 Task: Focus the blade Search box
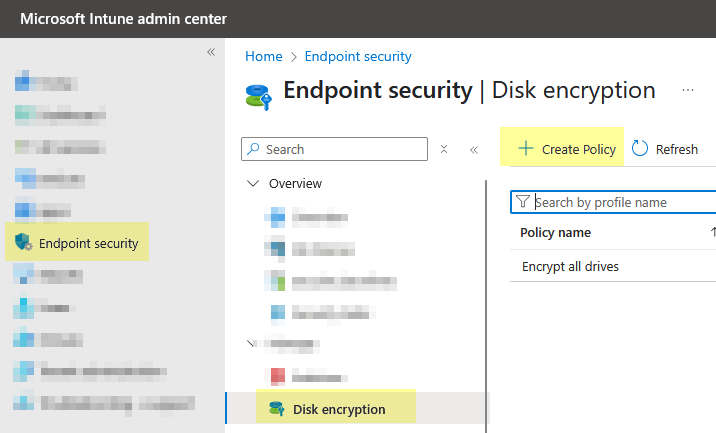click(334, 149)
